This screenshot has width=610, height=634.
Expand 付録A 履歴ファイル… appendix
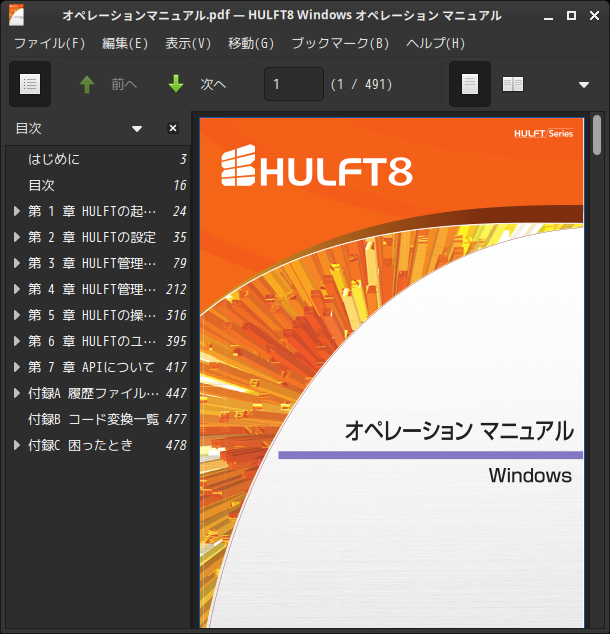click(17, 393)
